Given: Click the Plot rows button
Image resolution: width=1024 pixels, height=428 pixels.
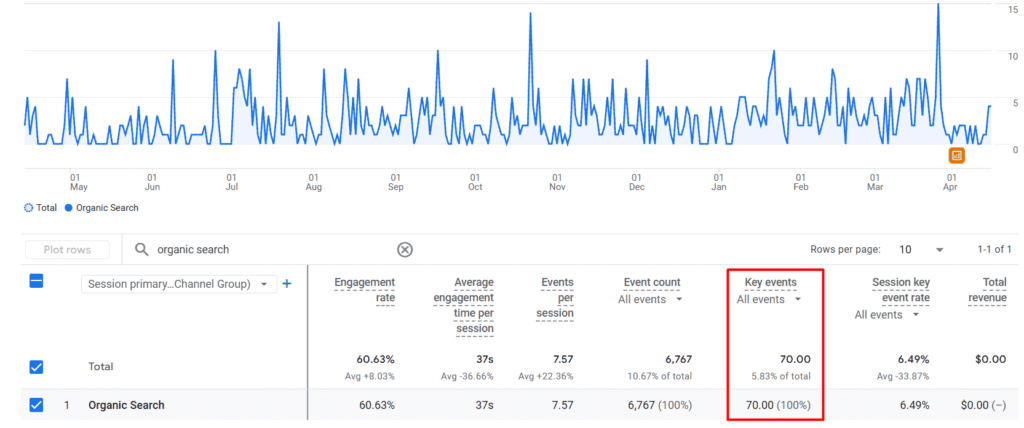Looking at the screenshot, I should (x=68, y=250).
